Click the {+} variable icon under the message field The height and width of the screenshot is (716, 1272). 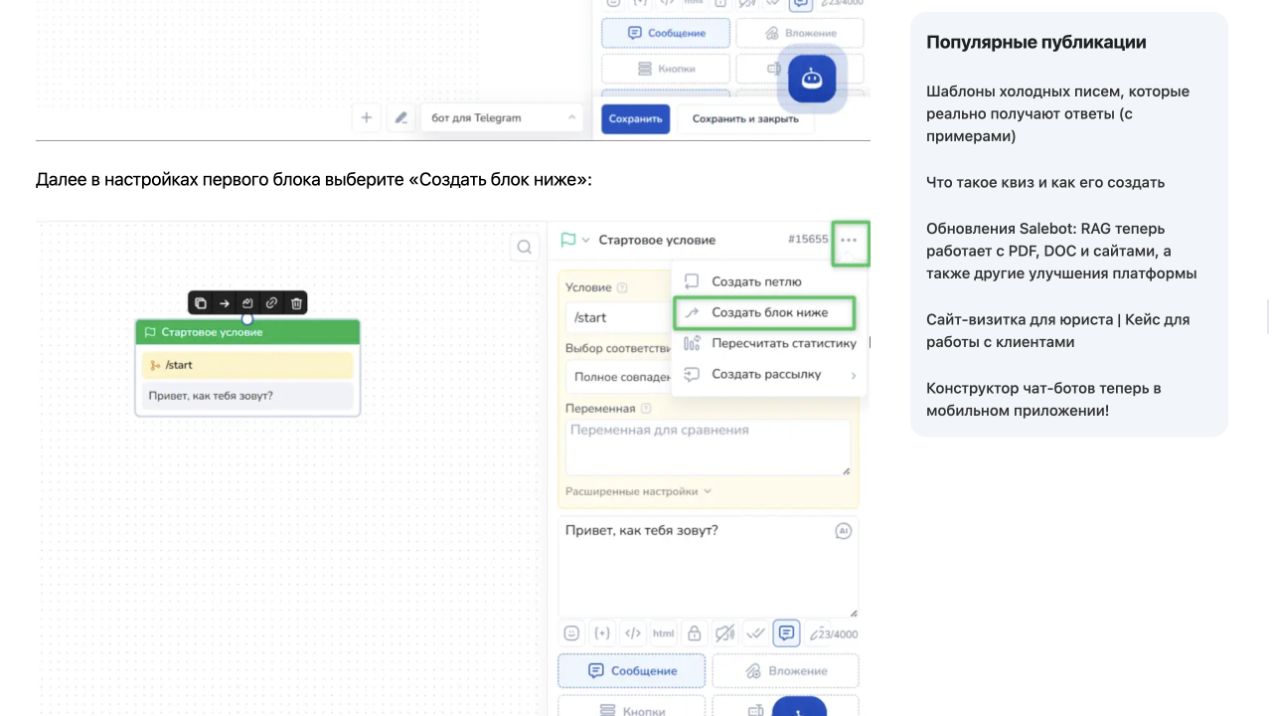click(602, 633)
